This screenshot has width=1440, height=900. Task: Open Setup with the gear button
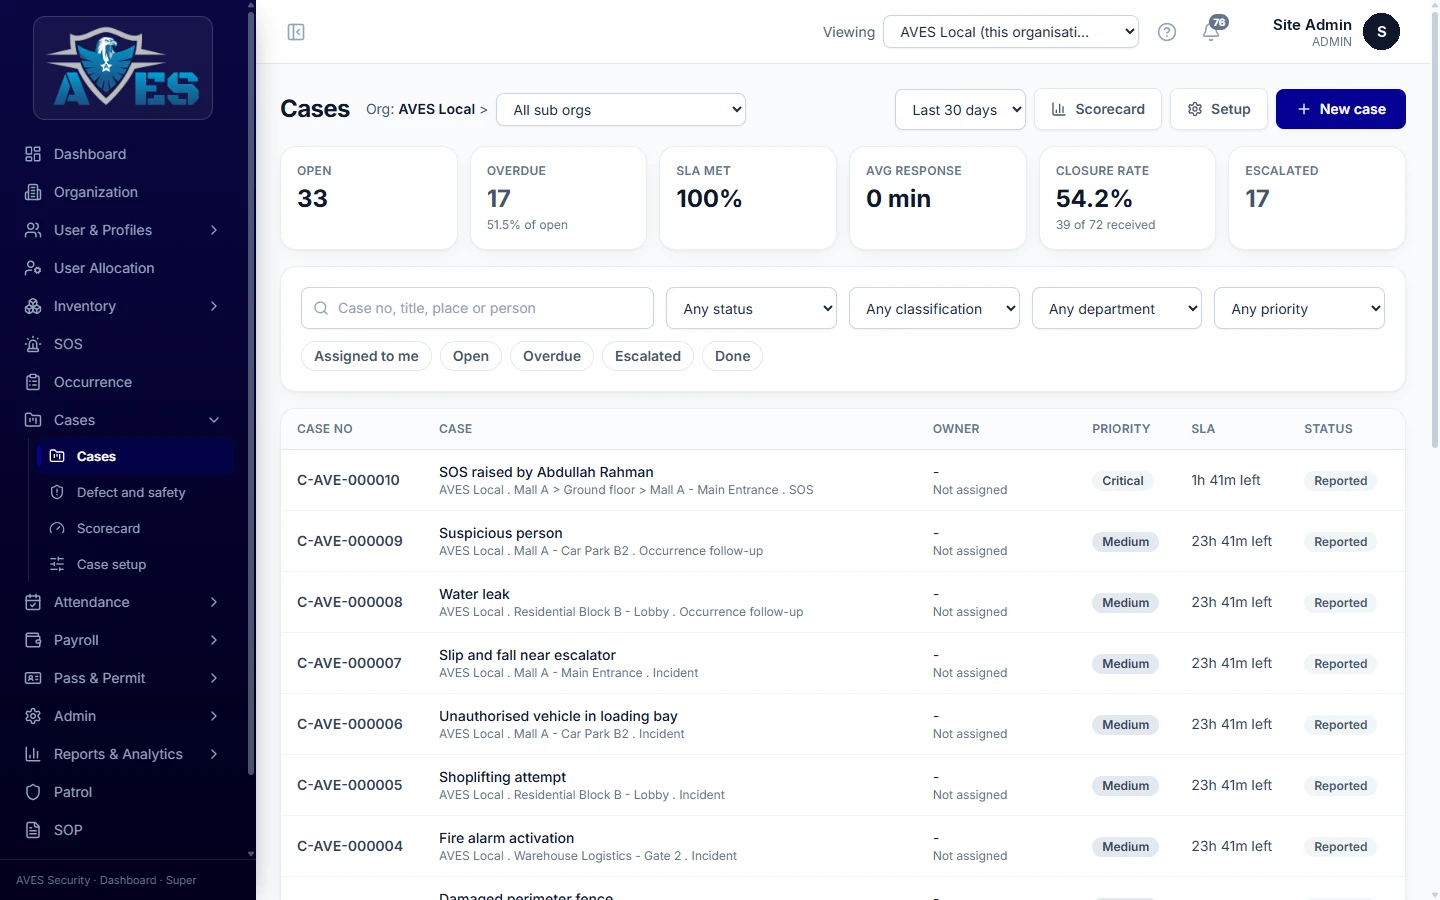[1219, 109]
